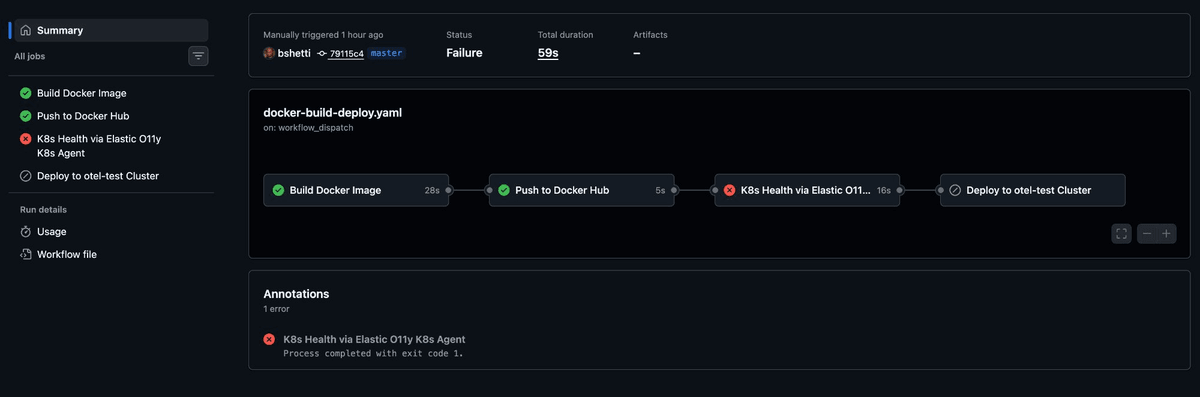The width and height of the screenshot is (1200, 397).
Task: Open the Summary page in sidebar
Action: tap(111, 30)
